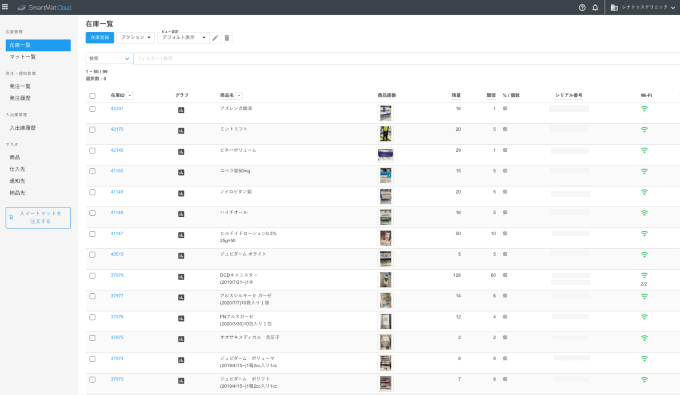
Task: Open the 在庫ID column sort dropdown
Action: point(130,96)
